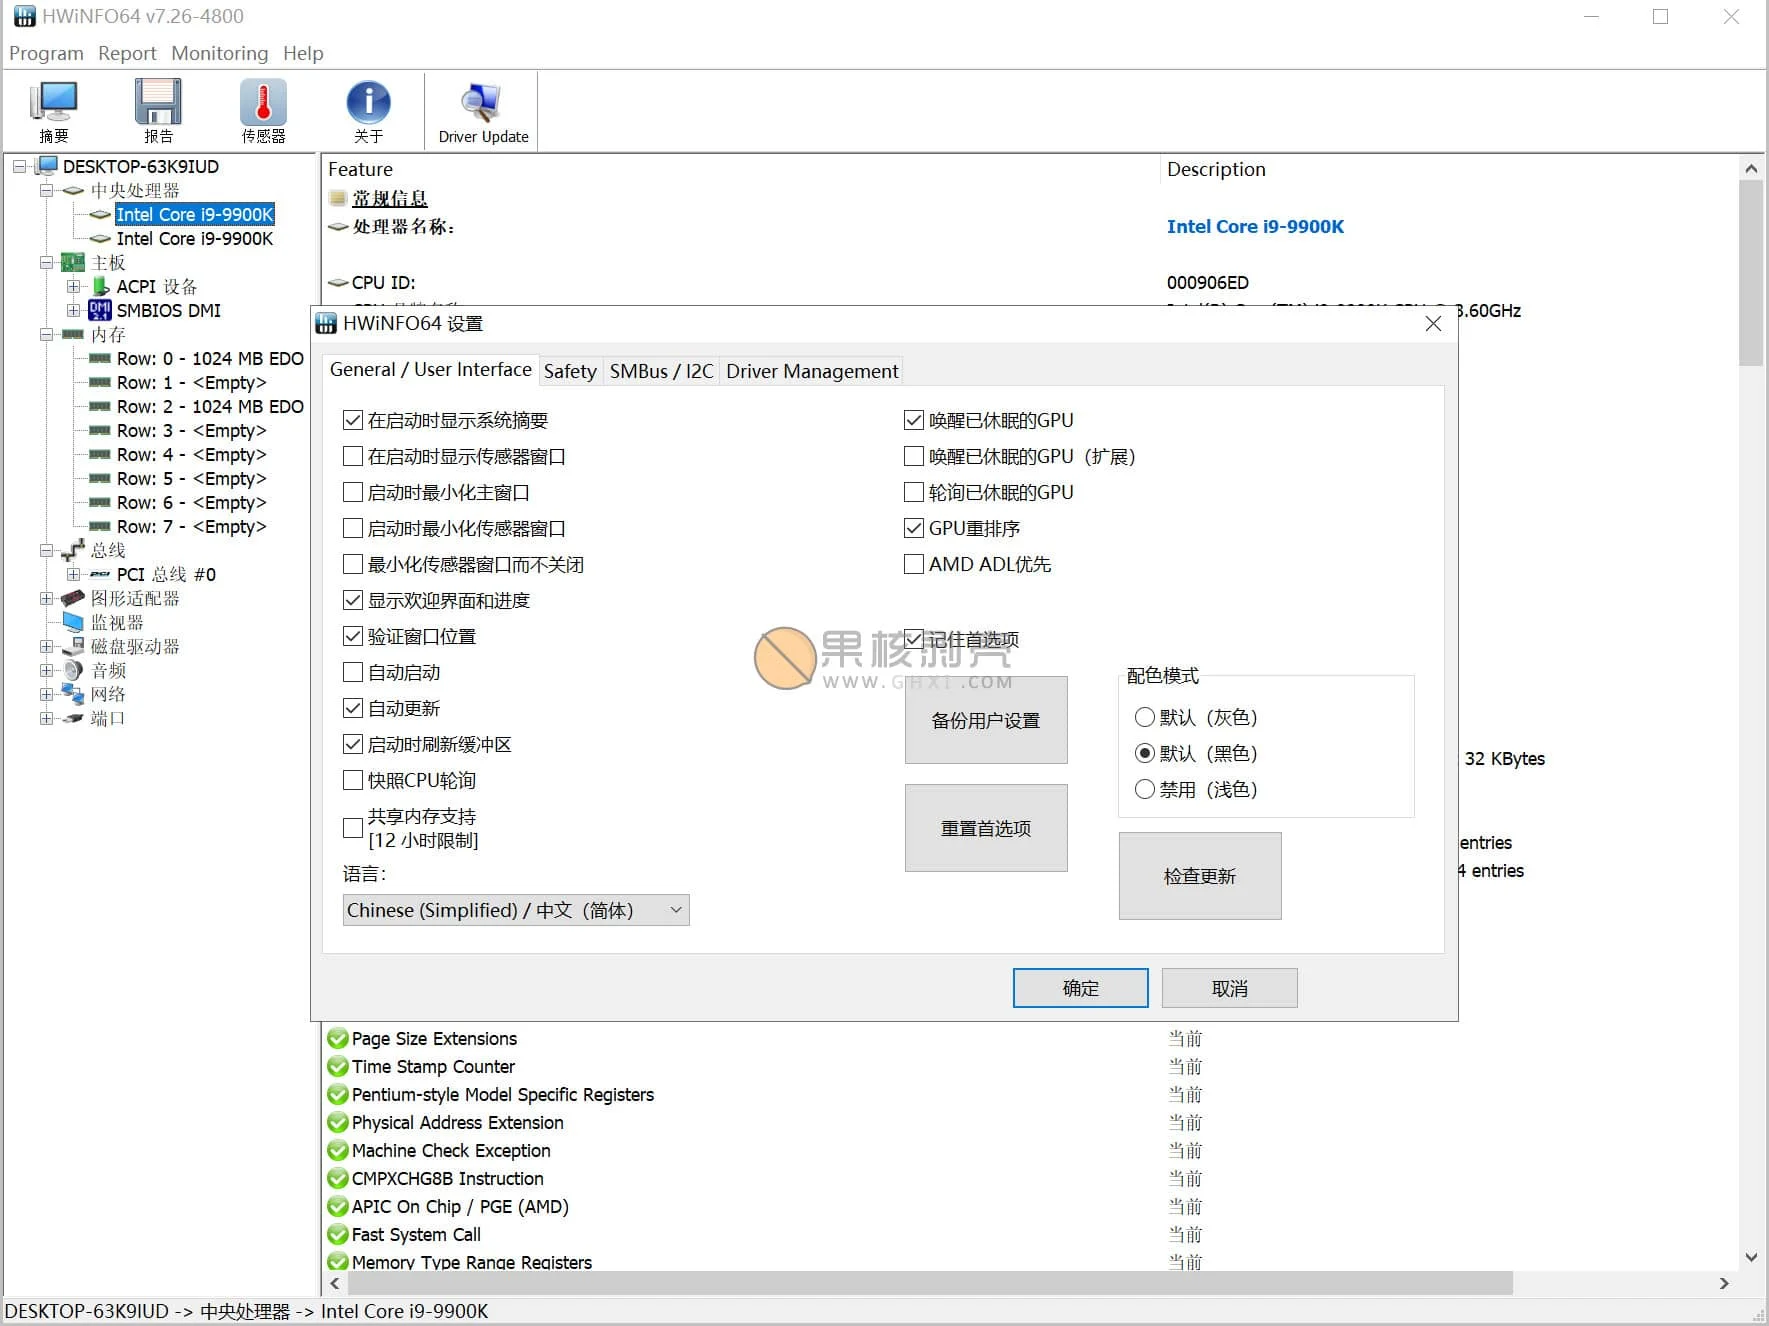The width and height of the screenshot is (1769, 1326).
Task: Uncheck 在启动时显示系统摘要 checkbox
Action: 352,420
